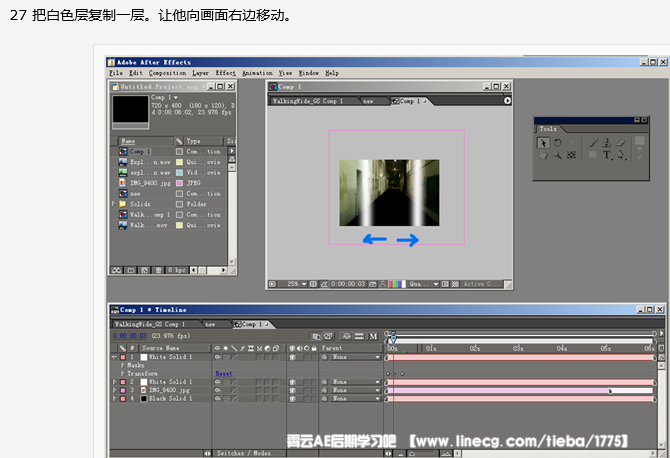The image size is (670, 458).
Task: Expand the Black Solid 1 layer
Action: pos(114,399)
